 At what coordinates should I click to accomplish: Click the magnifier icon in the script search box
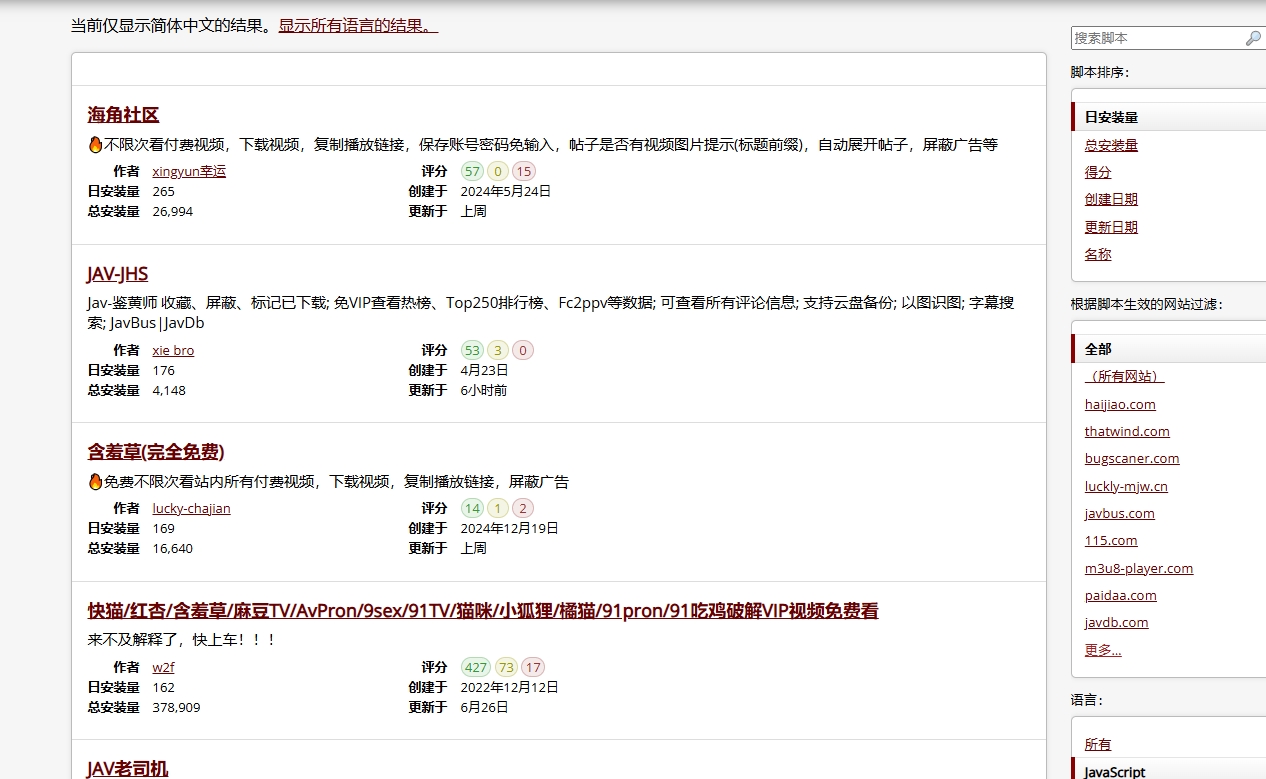(1252, 38)
